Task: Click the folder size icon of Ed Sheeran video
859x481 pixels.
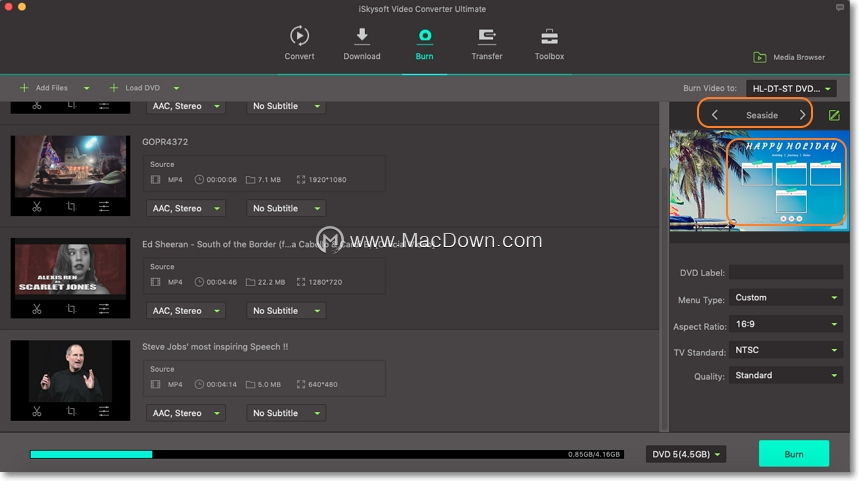Action: point(250,282)
